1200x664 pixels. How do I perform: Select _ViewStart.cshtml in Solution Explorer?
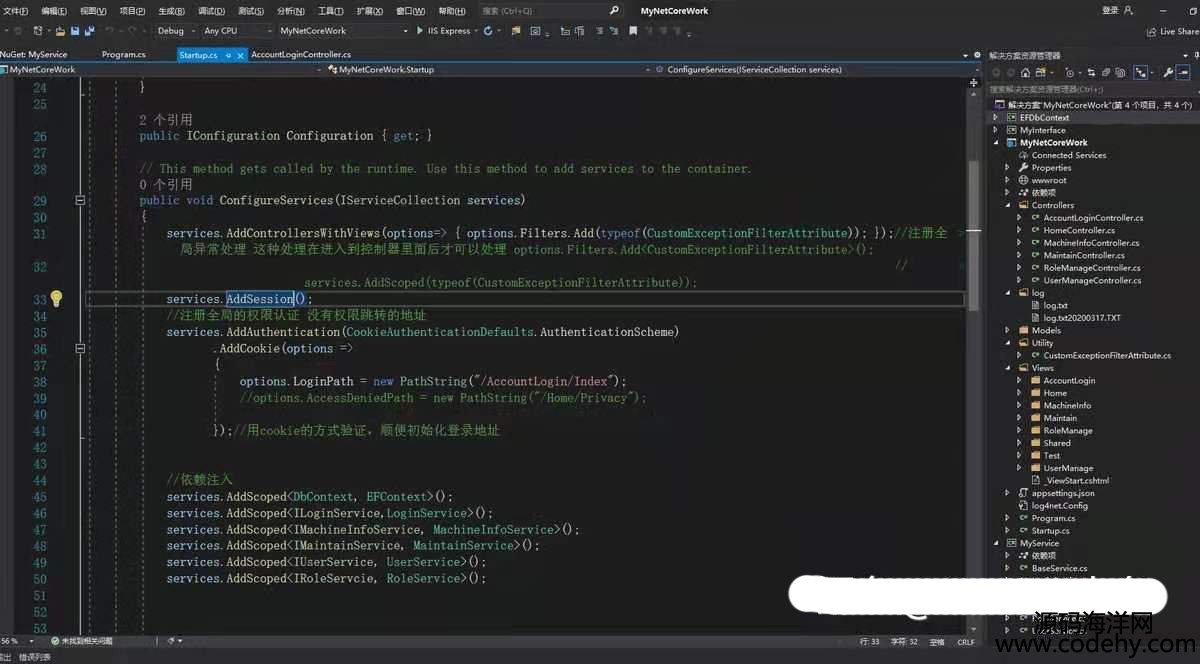1077,481
